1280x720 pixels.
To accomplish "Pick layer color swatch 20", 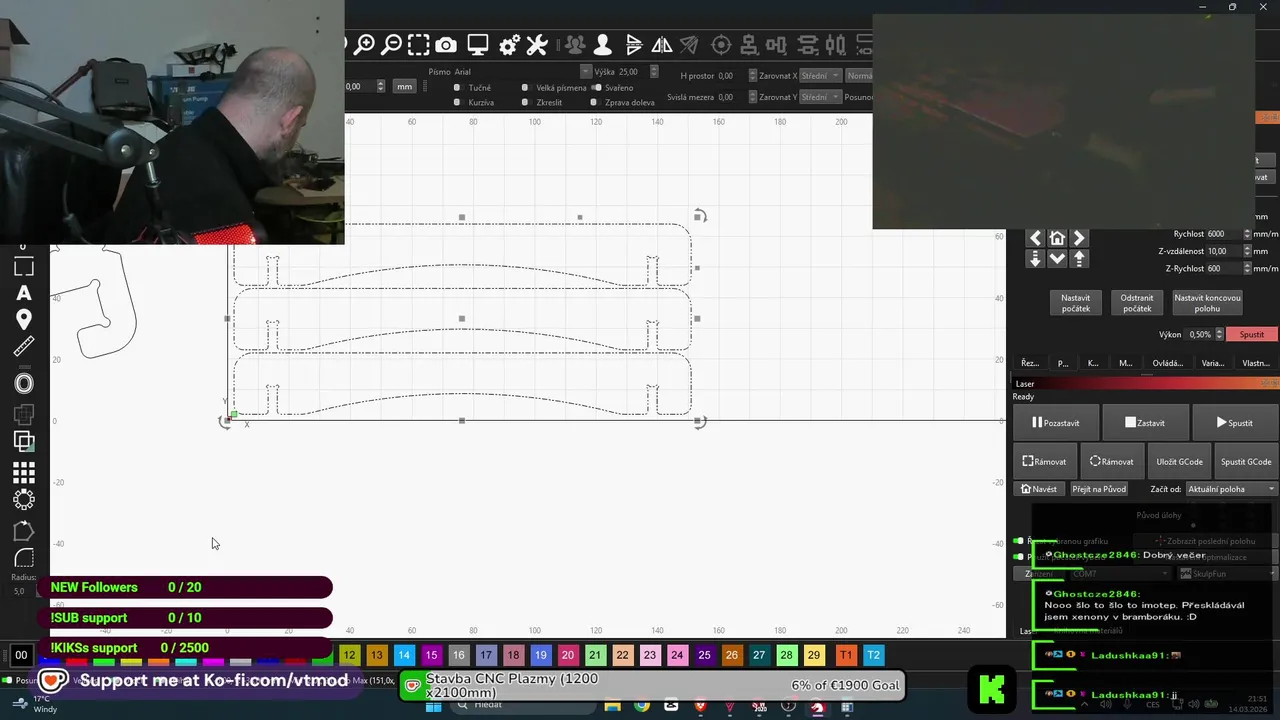I will 568,655.
